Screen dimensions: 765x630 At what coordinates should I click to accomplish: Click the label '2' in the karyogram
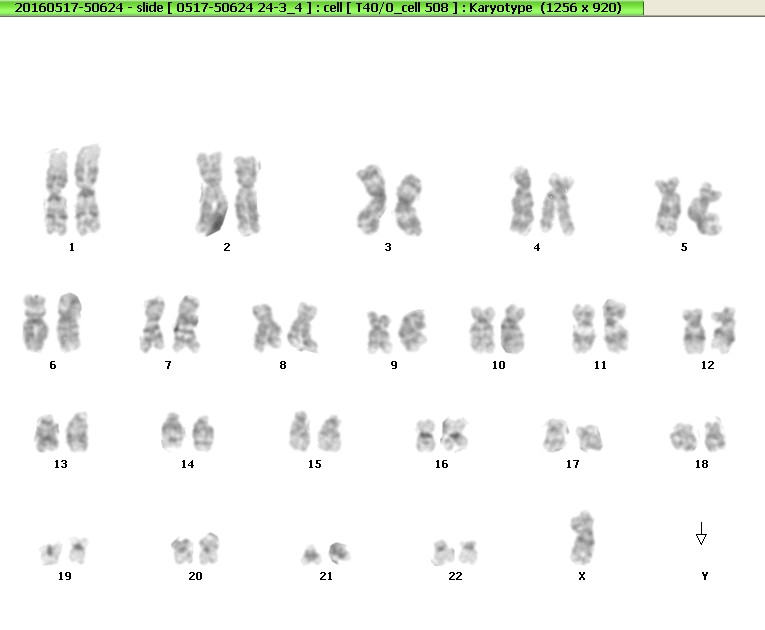coord(227,247)
